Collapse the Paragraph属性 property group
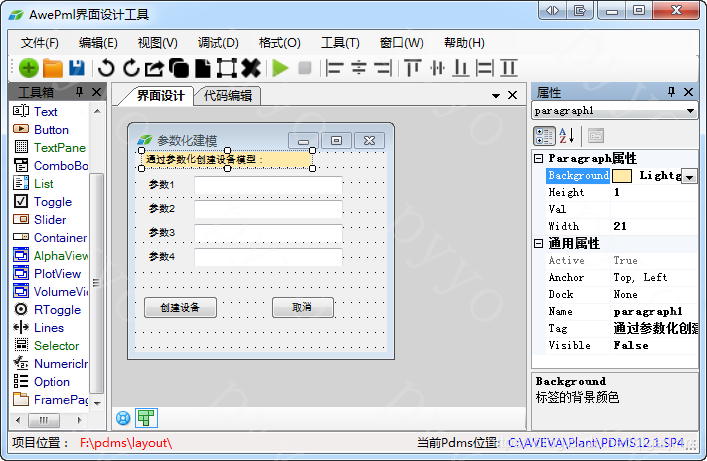 pos(539,158)
